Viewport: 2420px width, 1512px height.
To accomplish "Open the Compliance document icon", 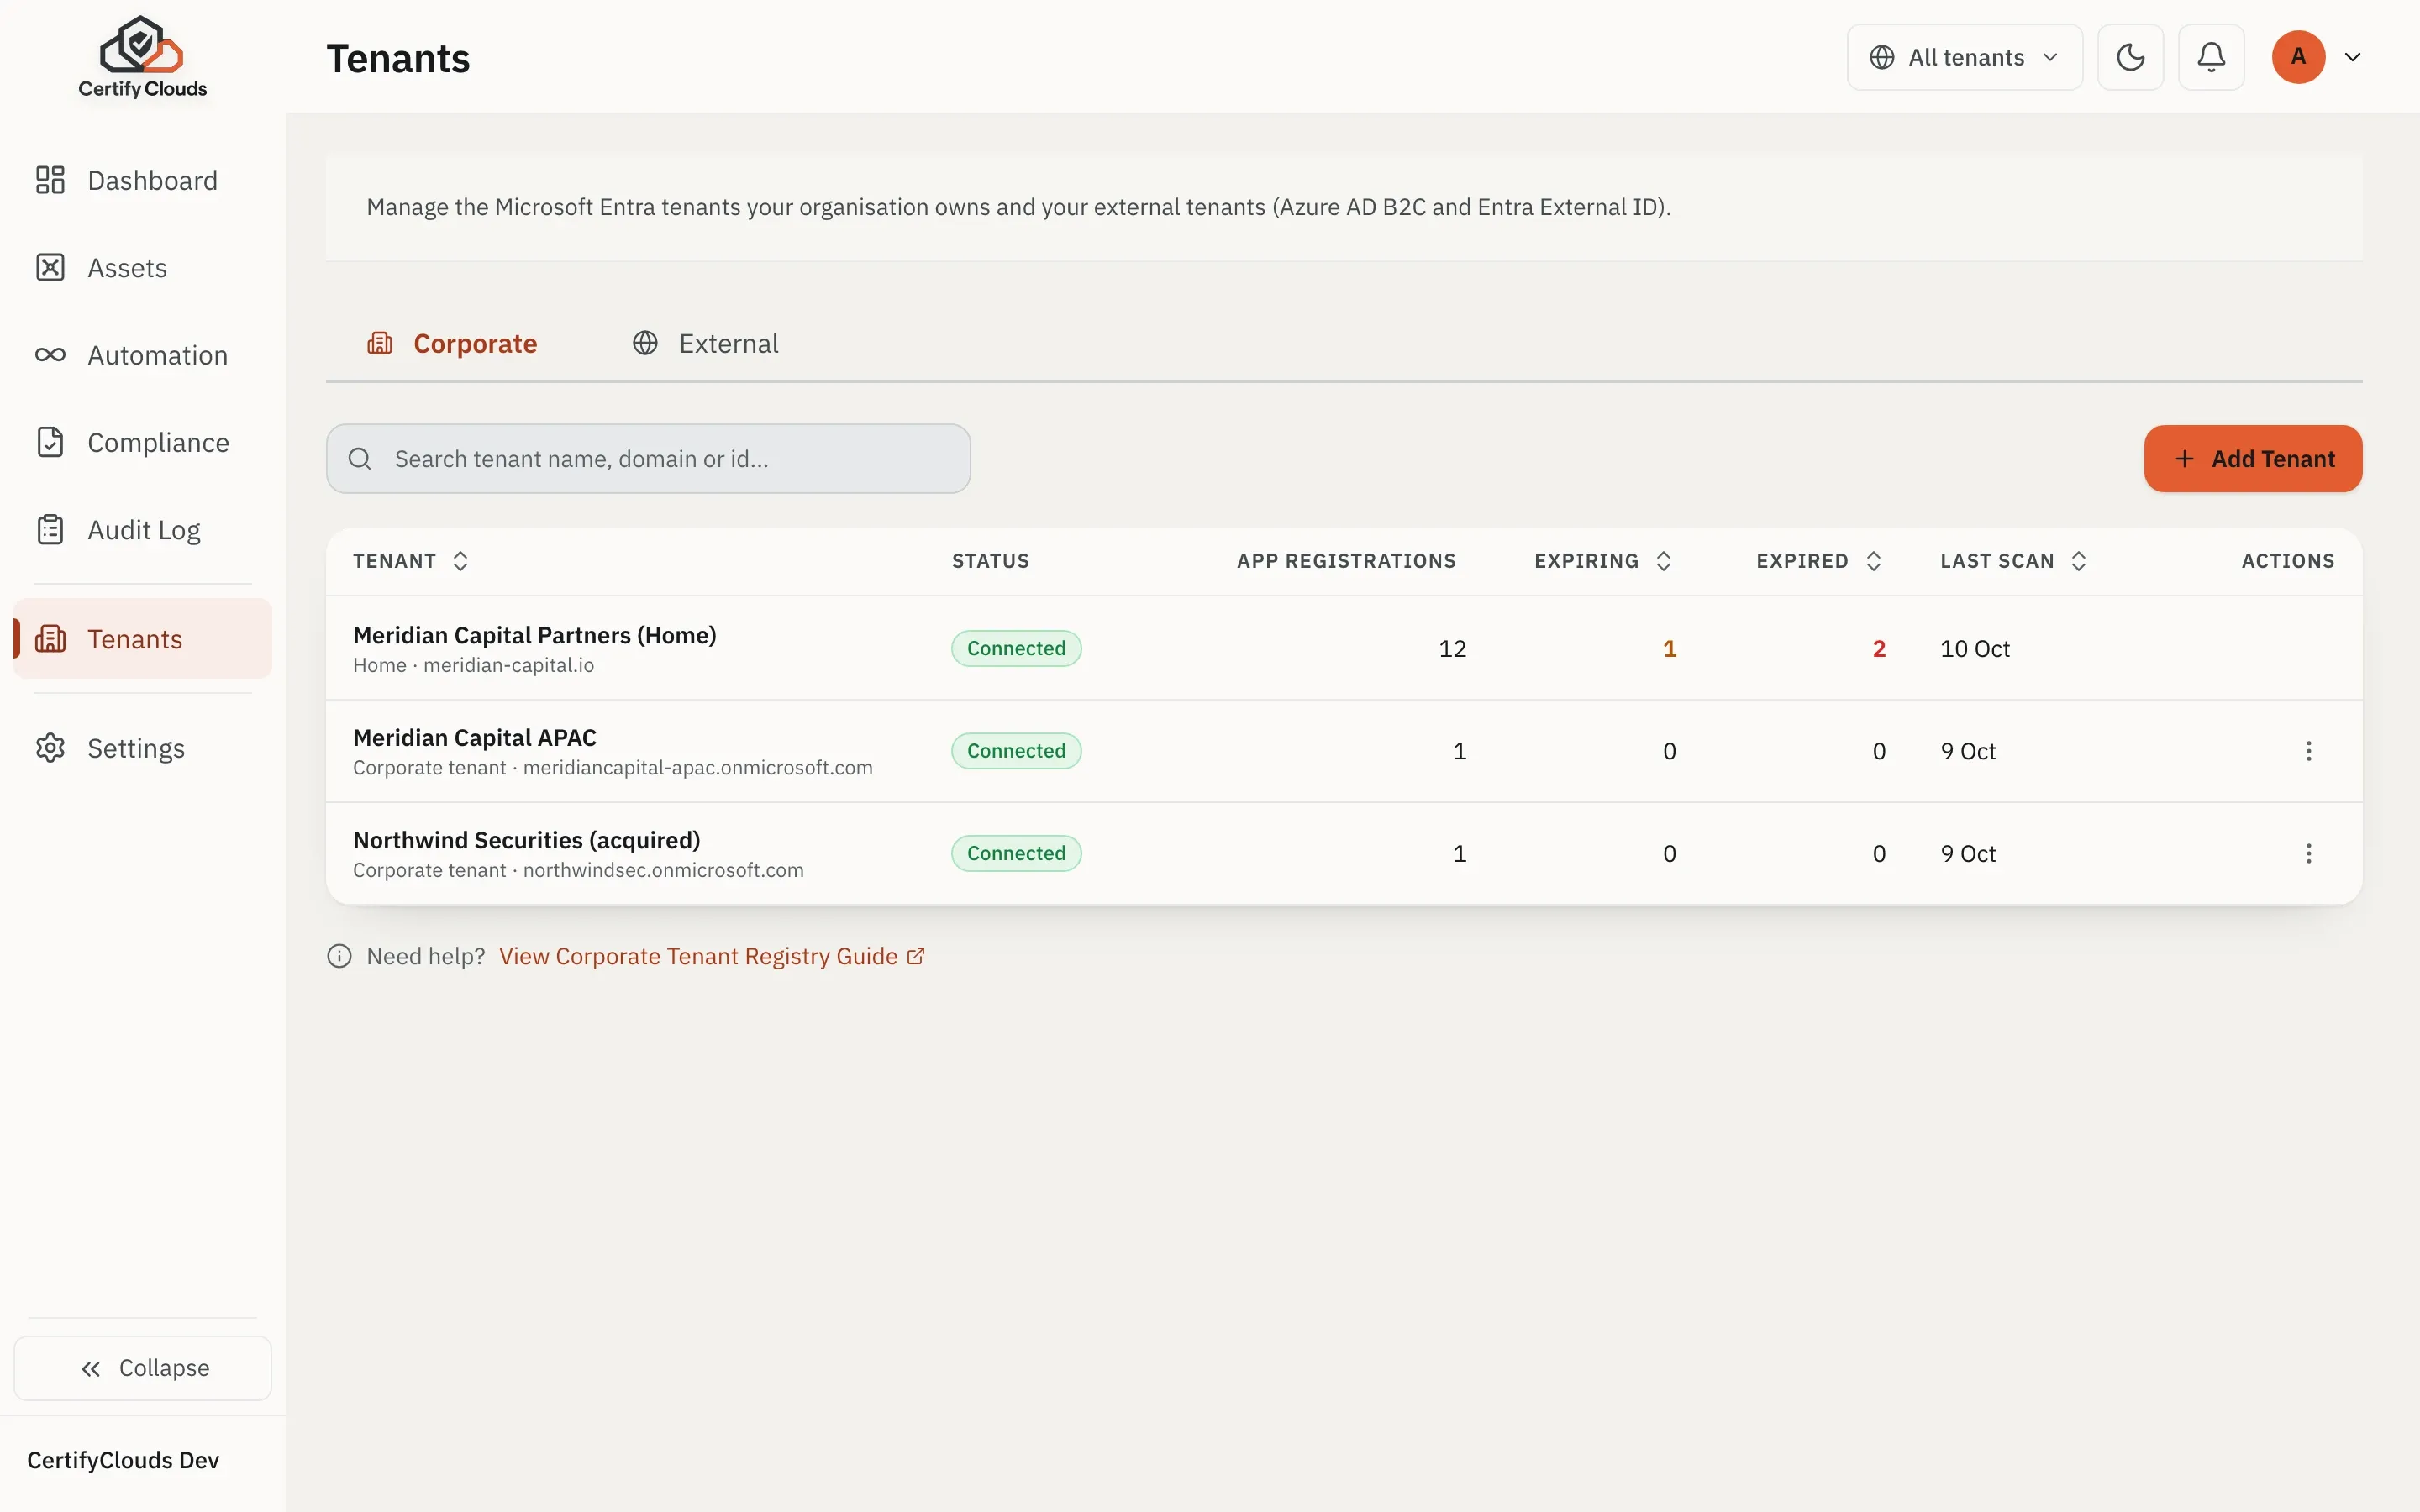I will [50, 442].
